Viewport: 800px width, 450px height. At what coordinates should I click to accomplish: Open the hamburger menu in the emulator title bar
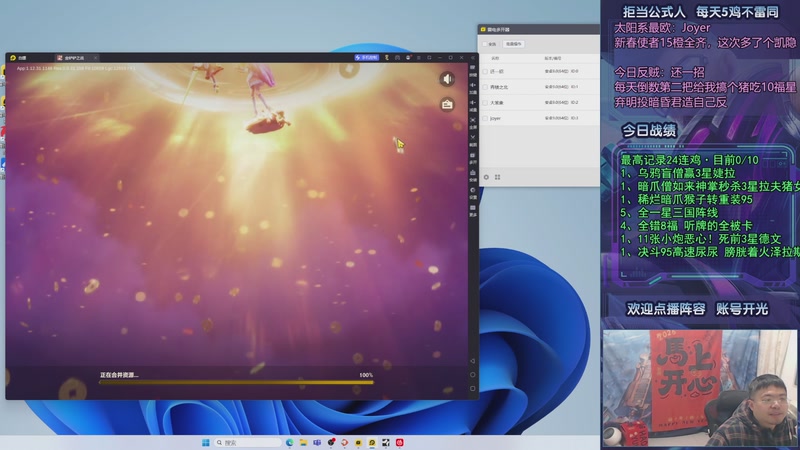tap(419, 58)
